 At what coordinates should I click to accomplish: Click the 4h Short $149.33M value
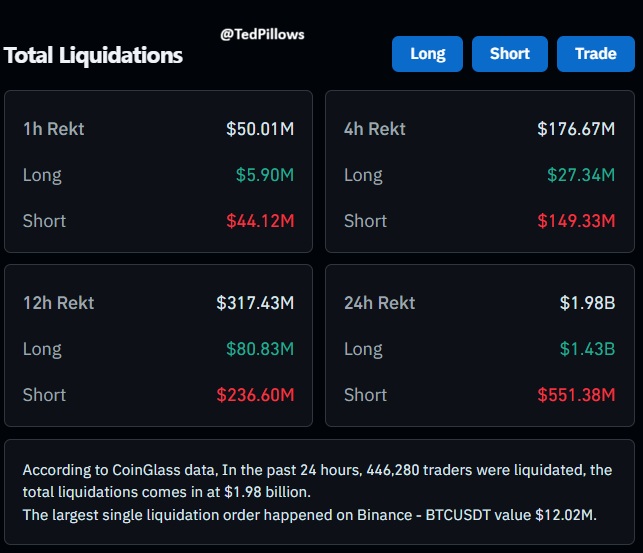tap(576, 221)
